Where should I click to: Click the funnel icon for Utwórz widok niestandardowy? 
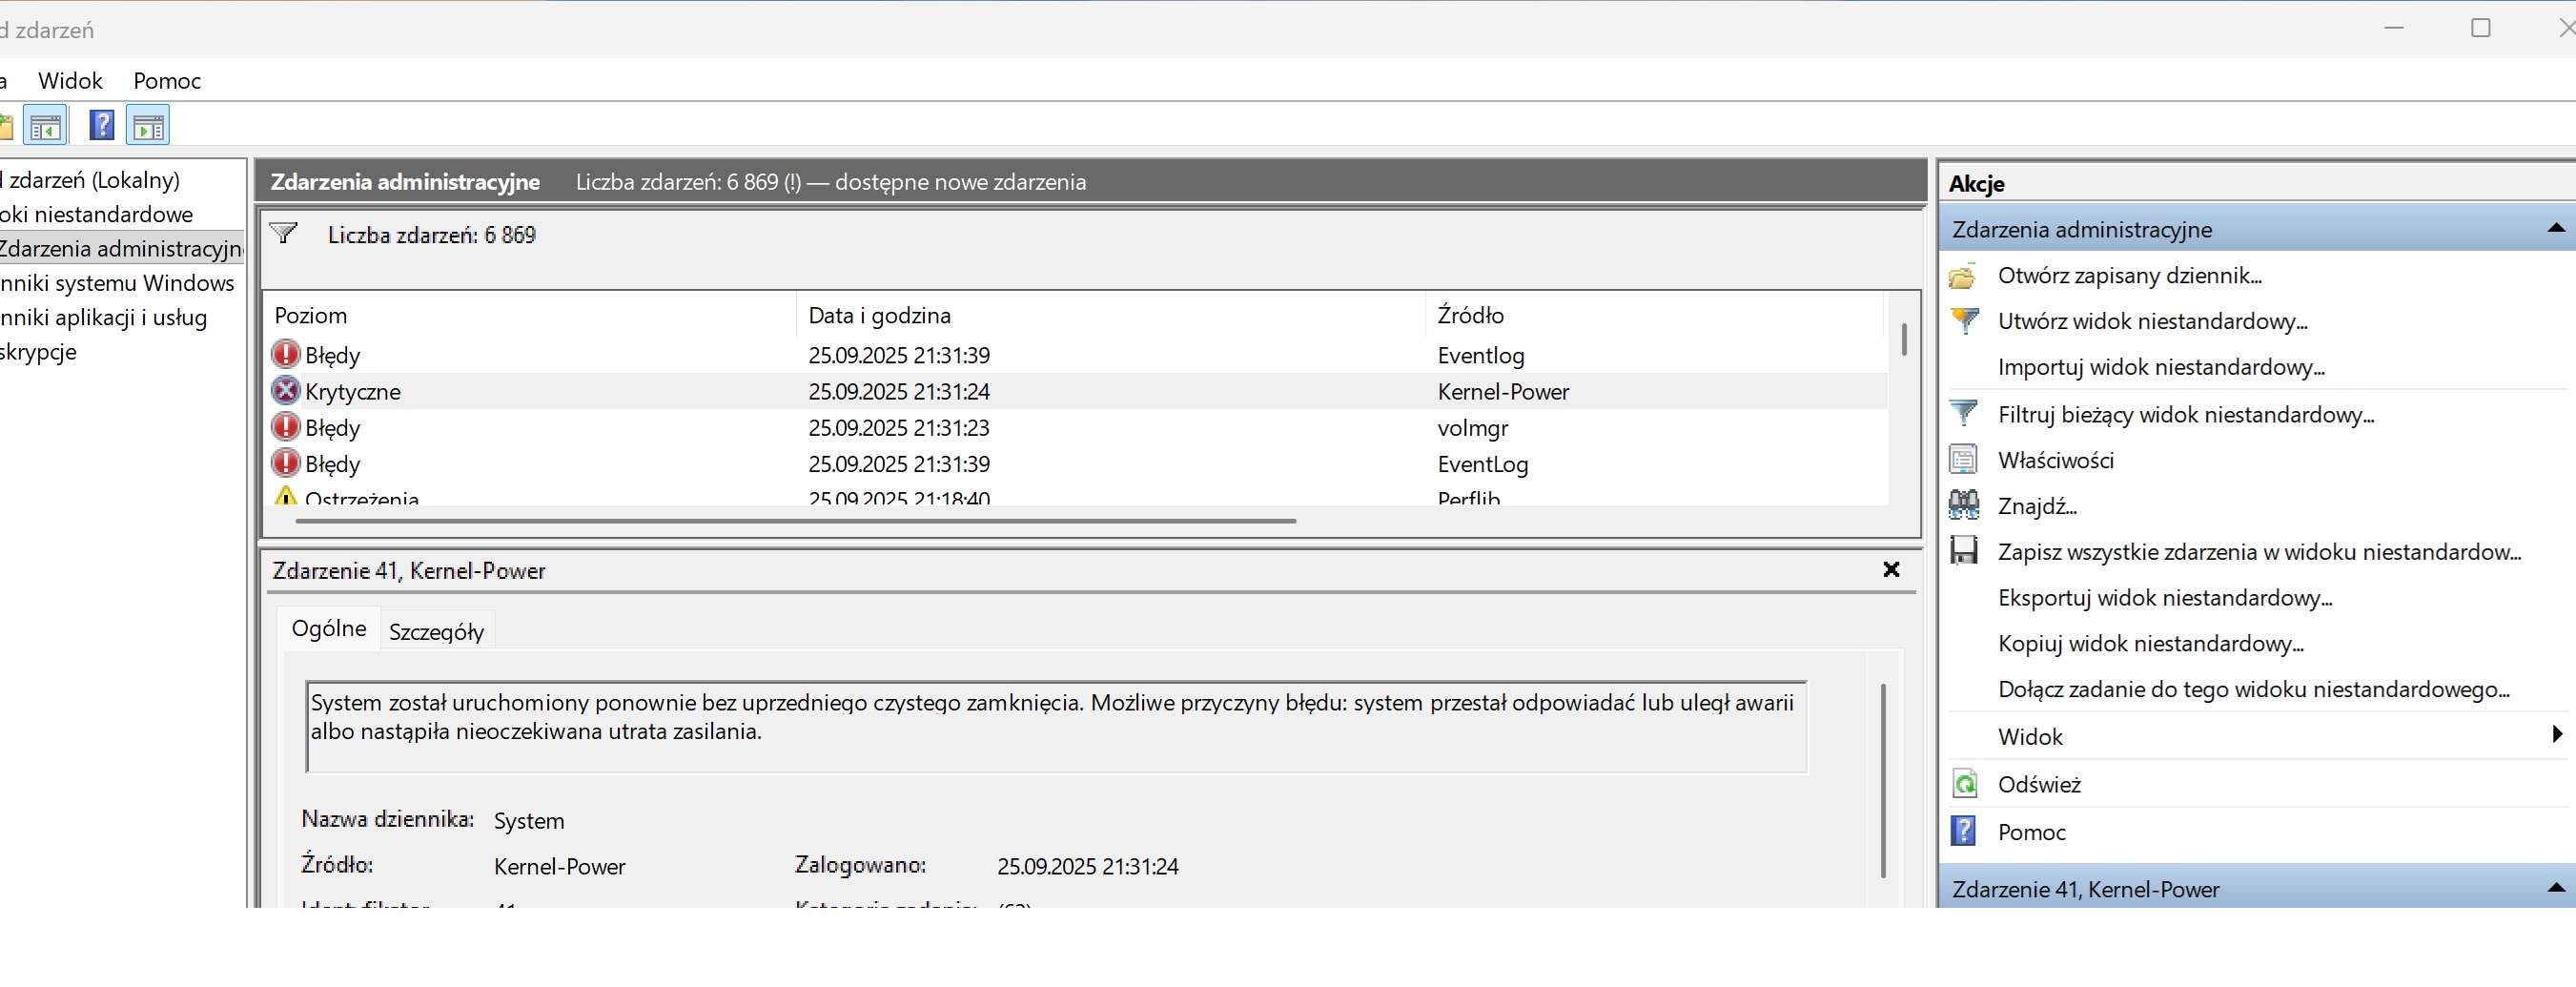click(1963, 321)
